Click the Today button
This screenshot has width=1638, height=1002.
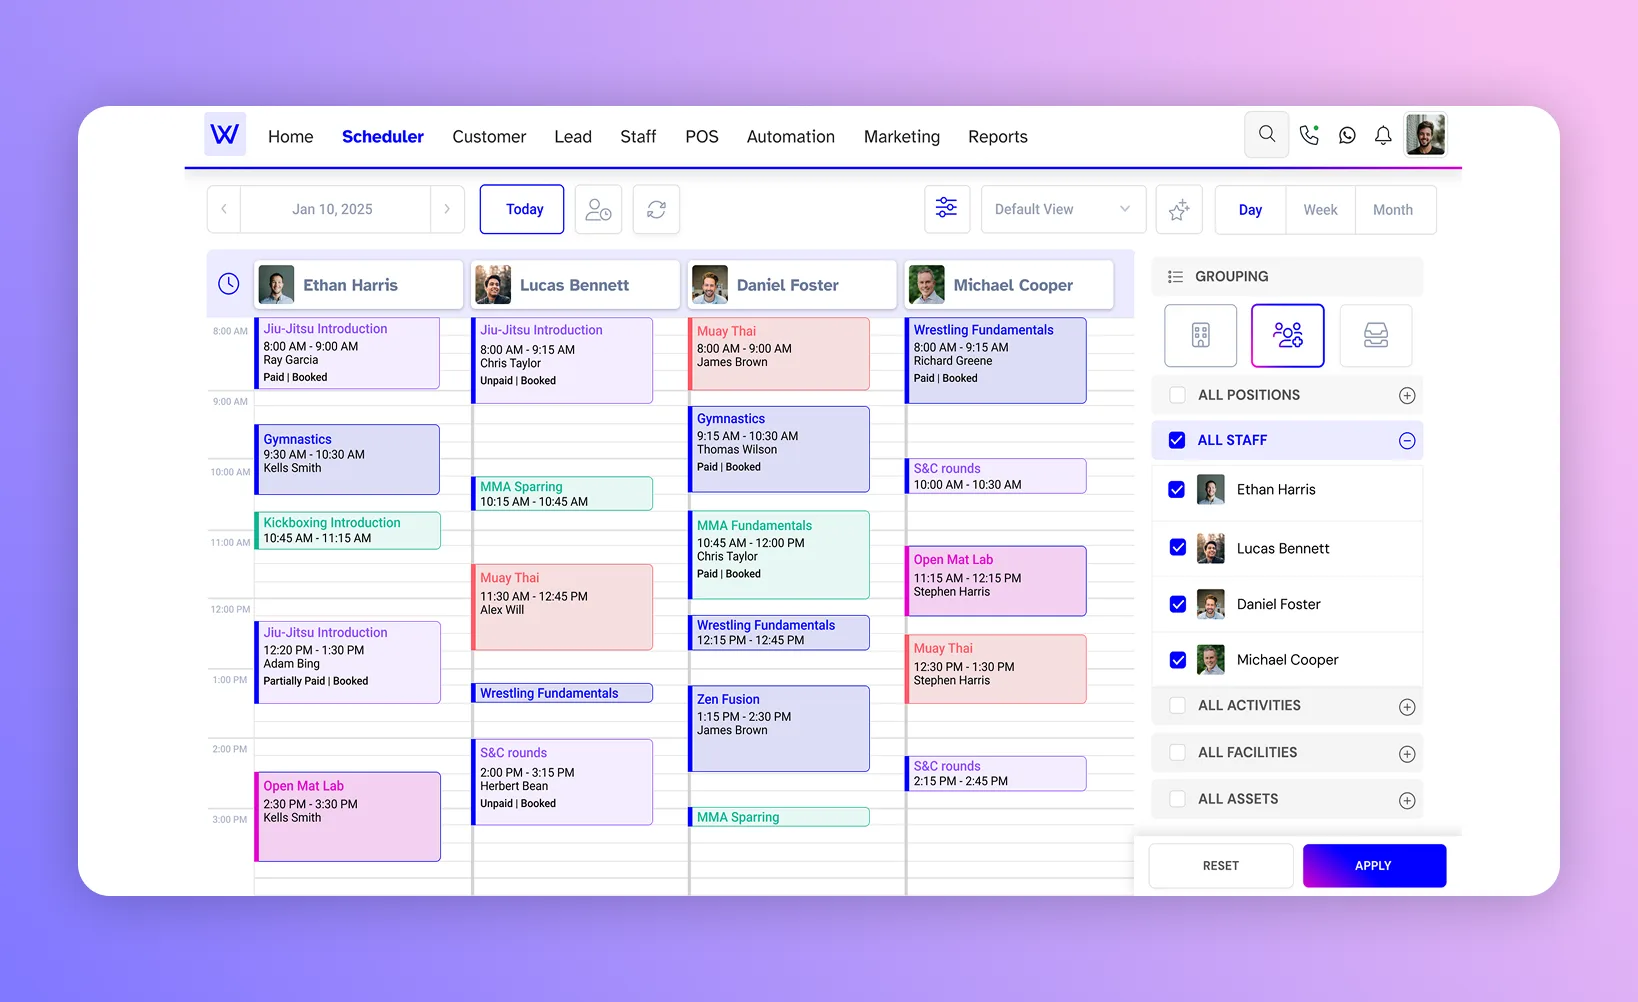pyautogui.click(x=522, y=209)
